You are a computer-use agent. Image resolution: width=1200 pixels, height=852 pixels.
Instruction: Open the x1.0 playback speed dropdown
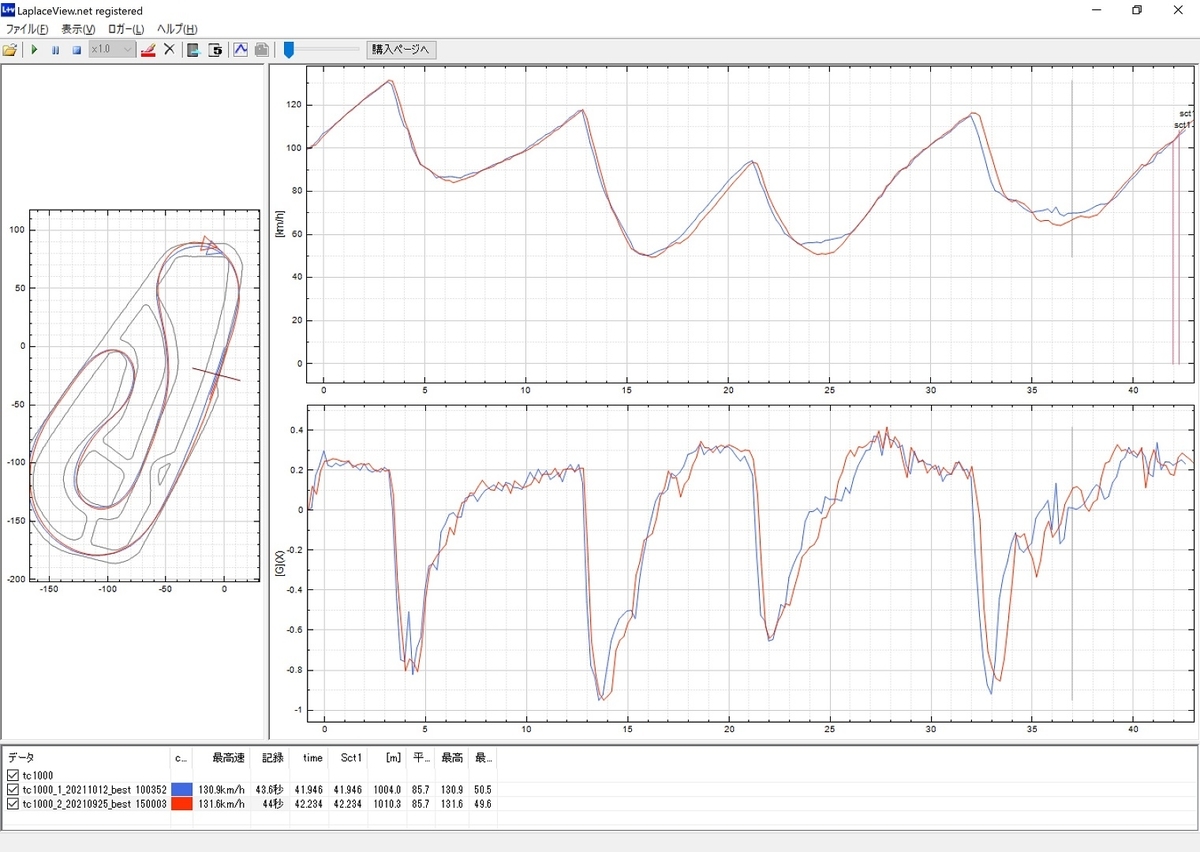(x=111, y=49)
